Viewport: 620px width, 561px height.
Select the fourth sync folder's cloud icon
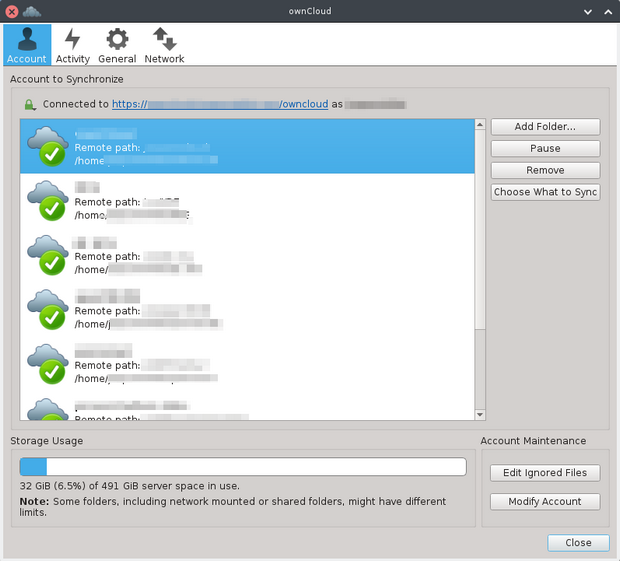[x=47, y=309]
